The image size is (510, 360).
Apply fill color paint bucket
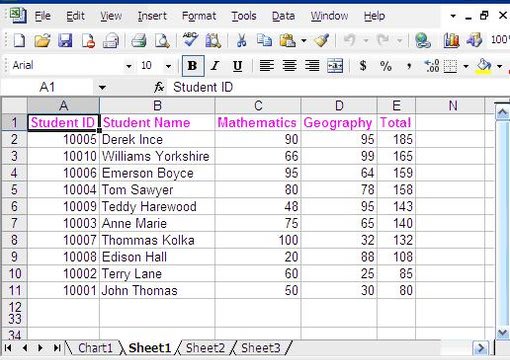(x=484, y=66)
